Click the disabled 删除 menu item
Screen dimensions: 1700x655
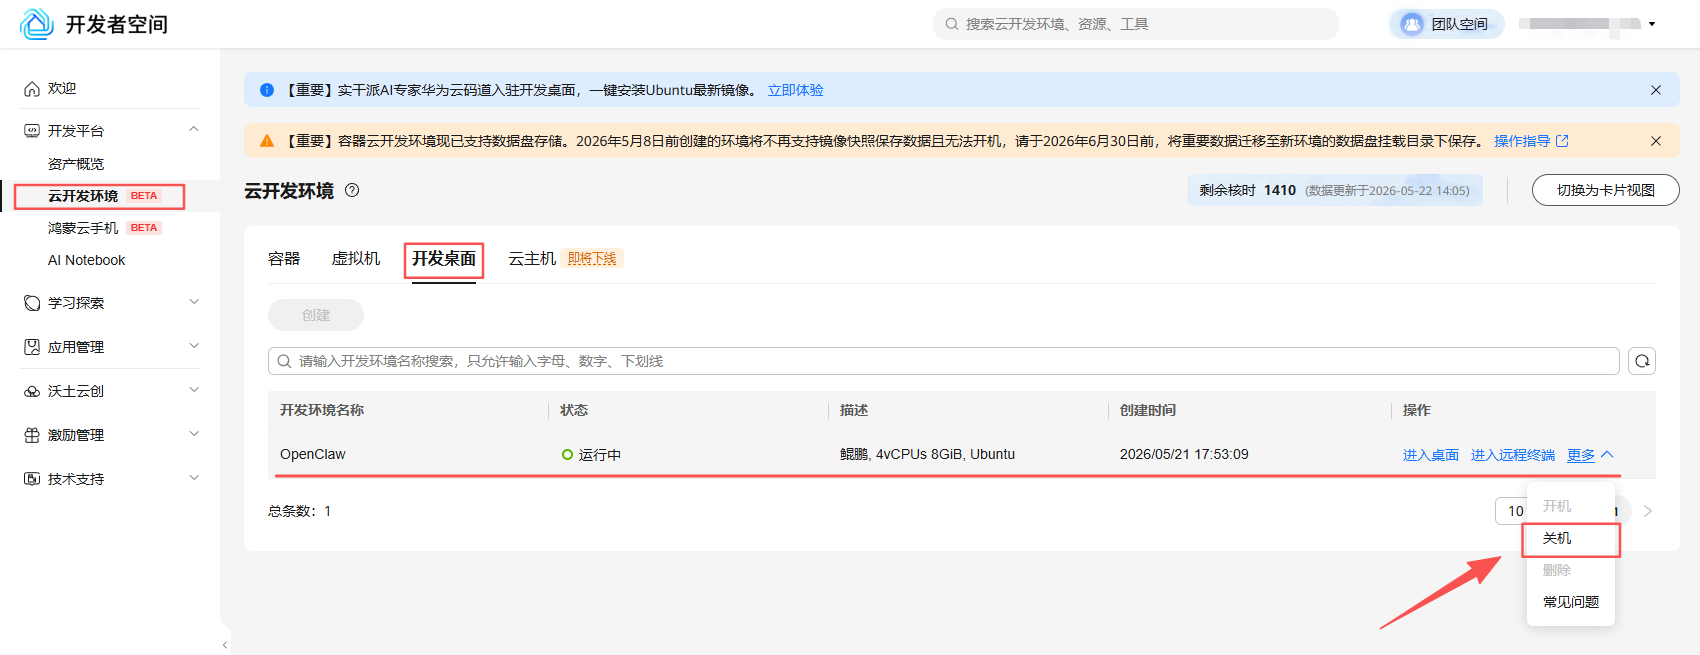[1571, 570]
